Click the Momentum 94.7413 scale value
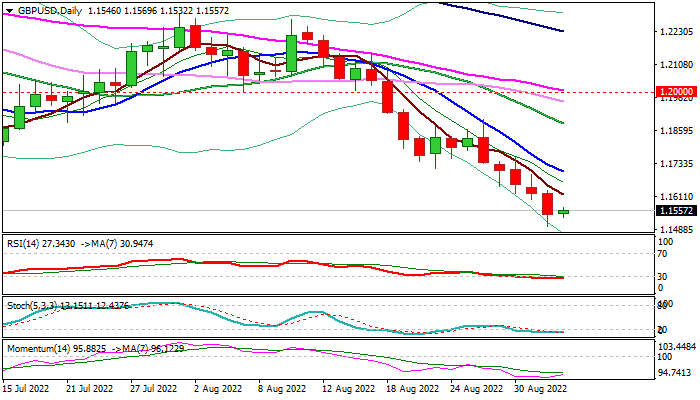 click(677, 372)
